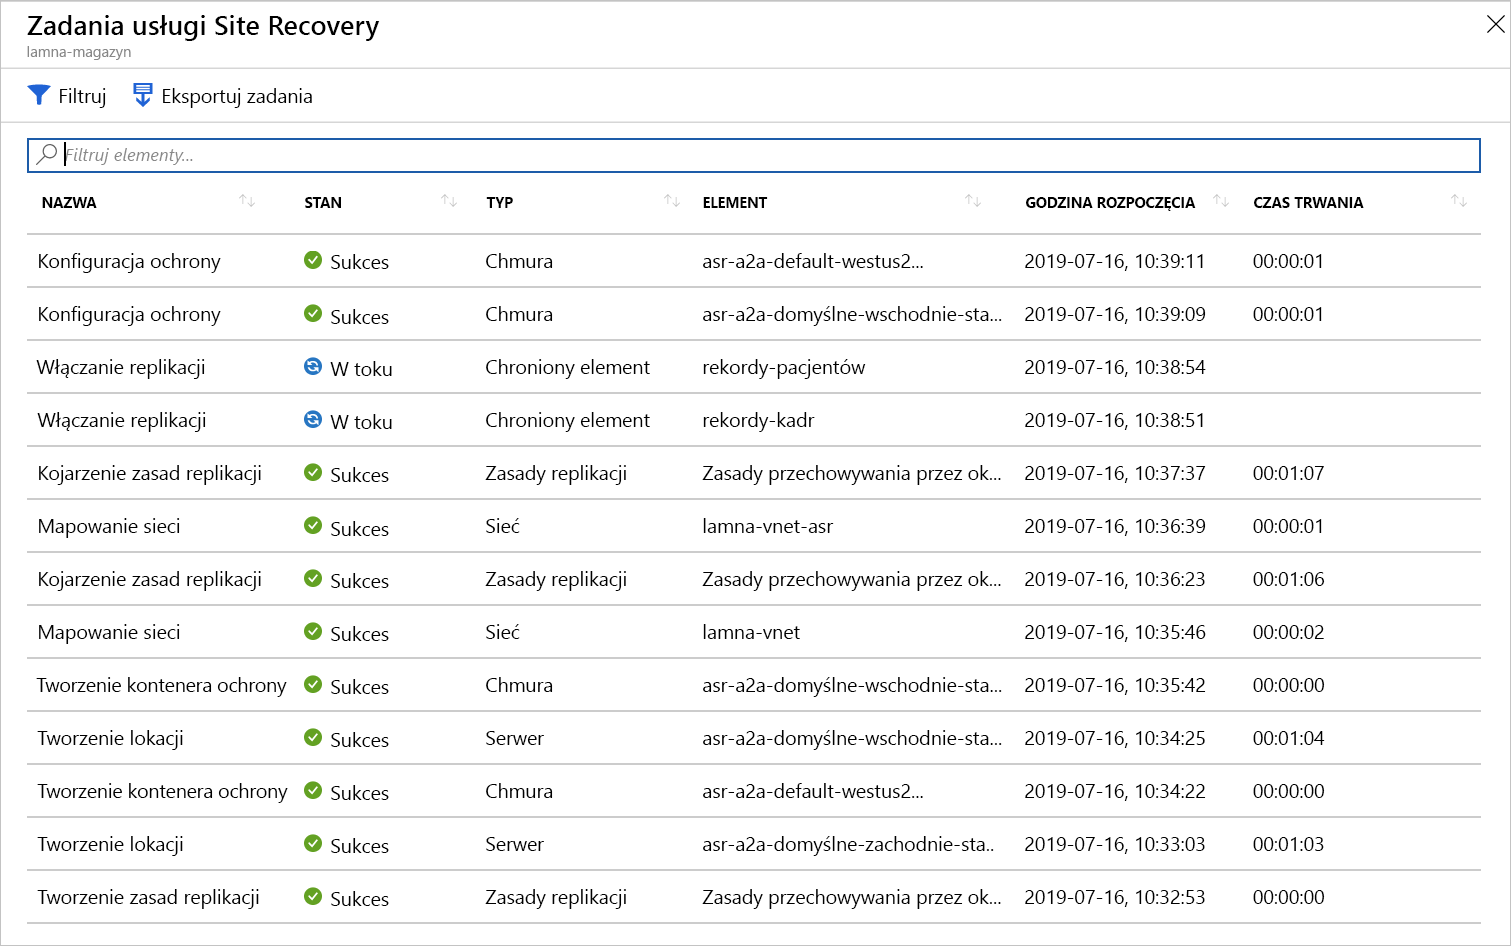The width and height of the screenshot is (1511, 946).
Task: Click in-progress icon for rekordy-kadr job
Action: coord(313,419)
